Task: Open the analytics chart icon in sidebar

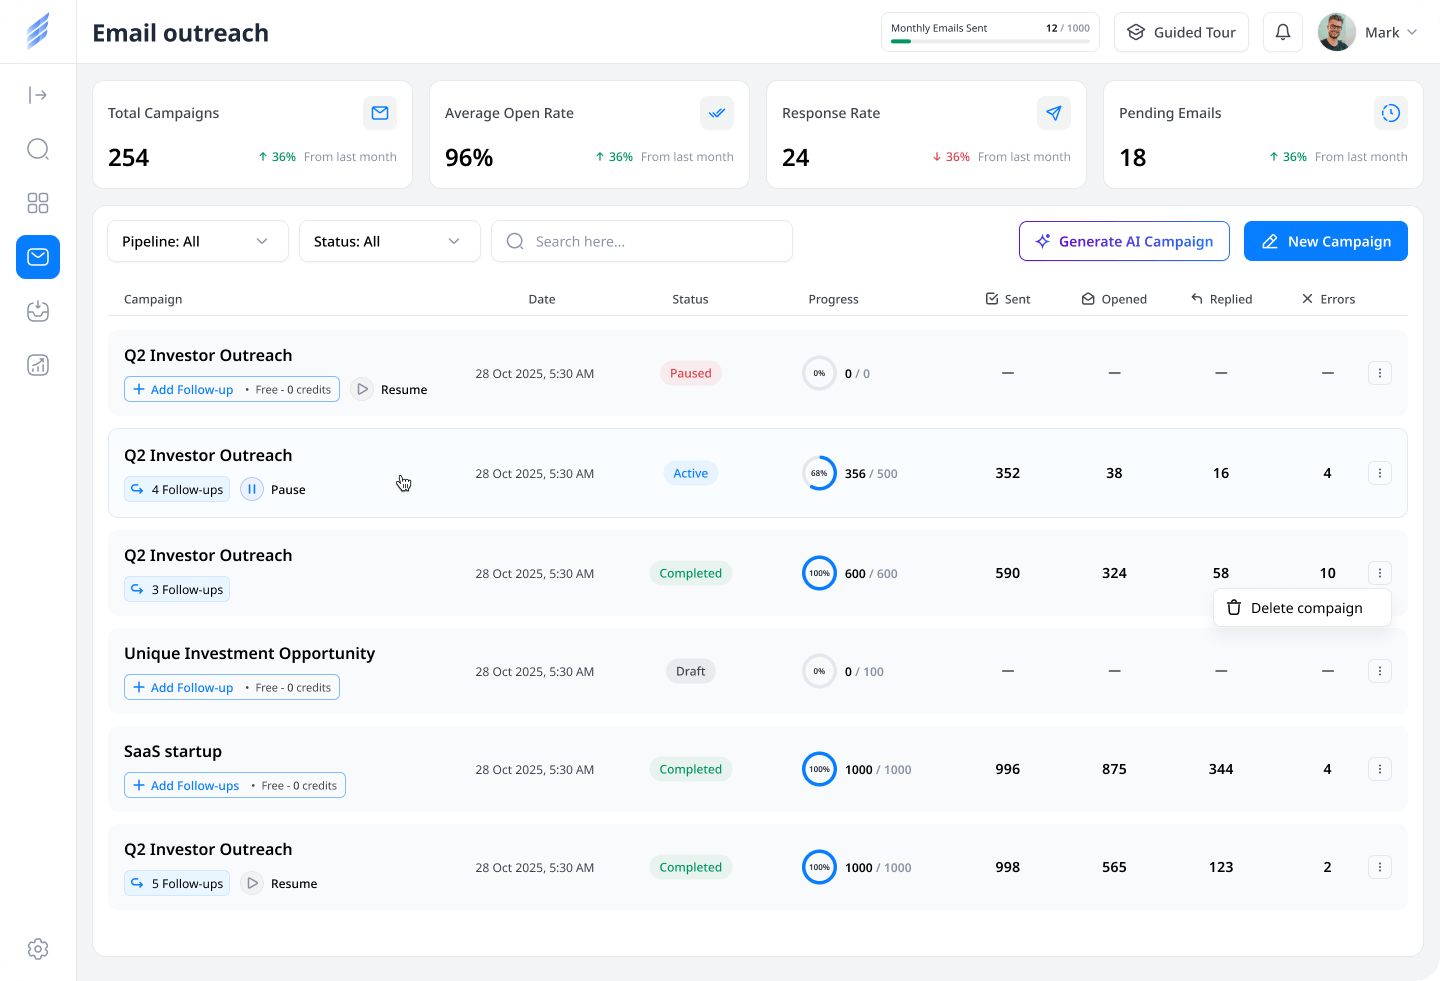Action: point(38,365)
